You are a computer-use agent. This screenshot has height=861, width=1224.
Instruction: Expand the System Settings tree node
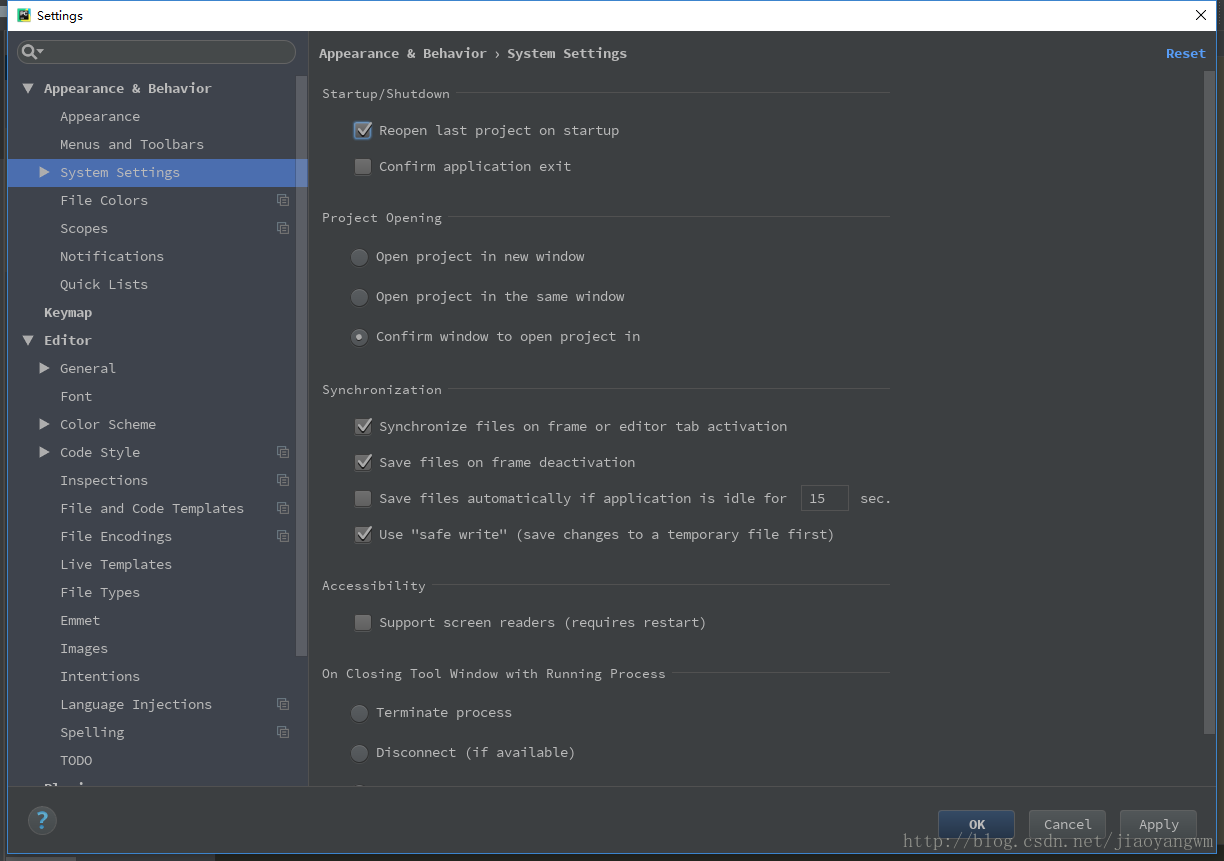(x=44, y=172)
